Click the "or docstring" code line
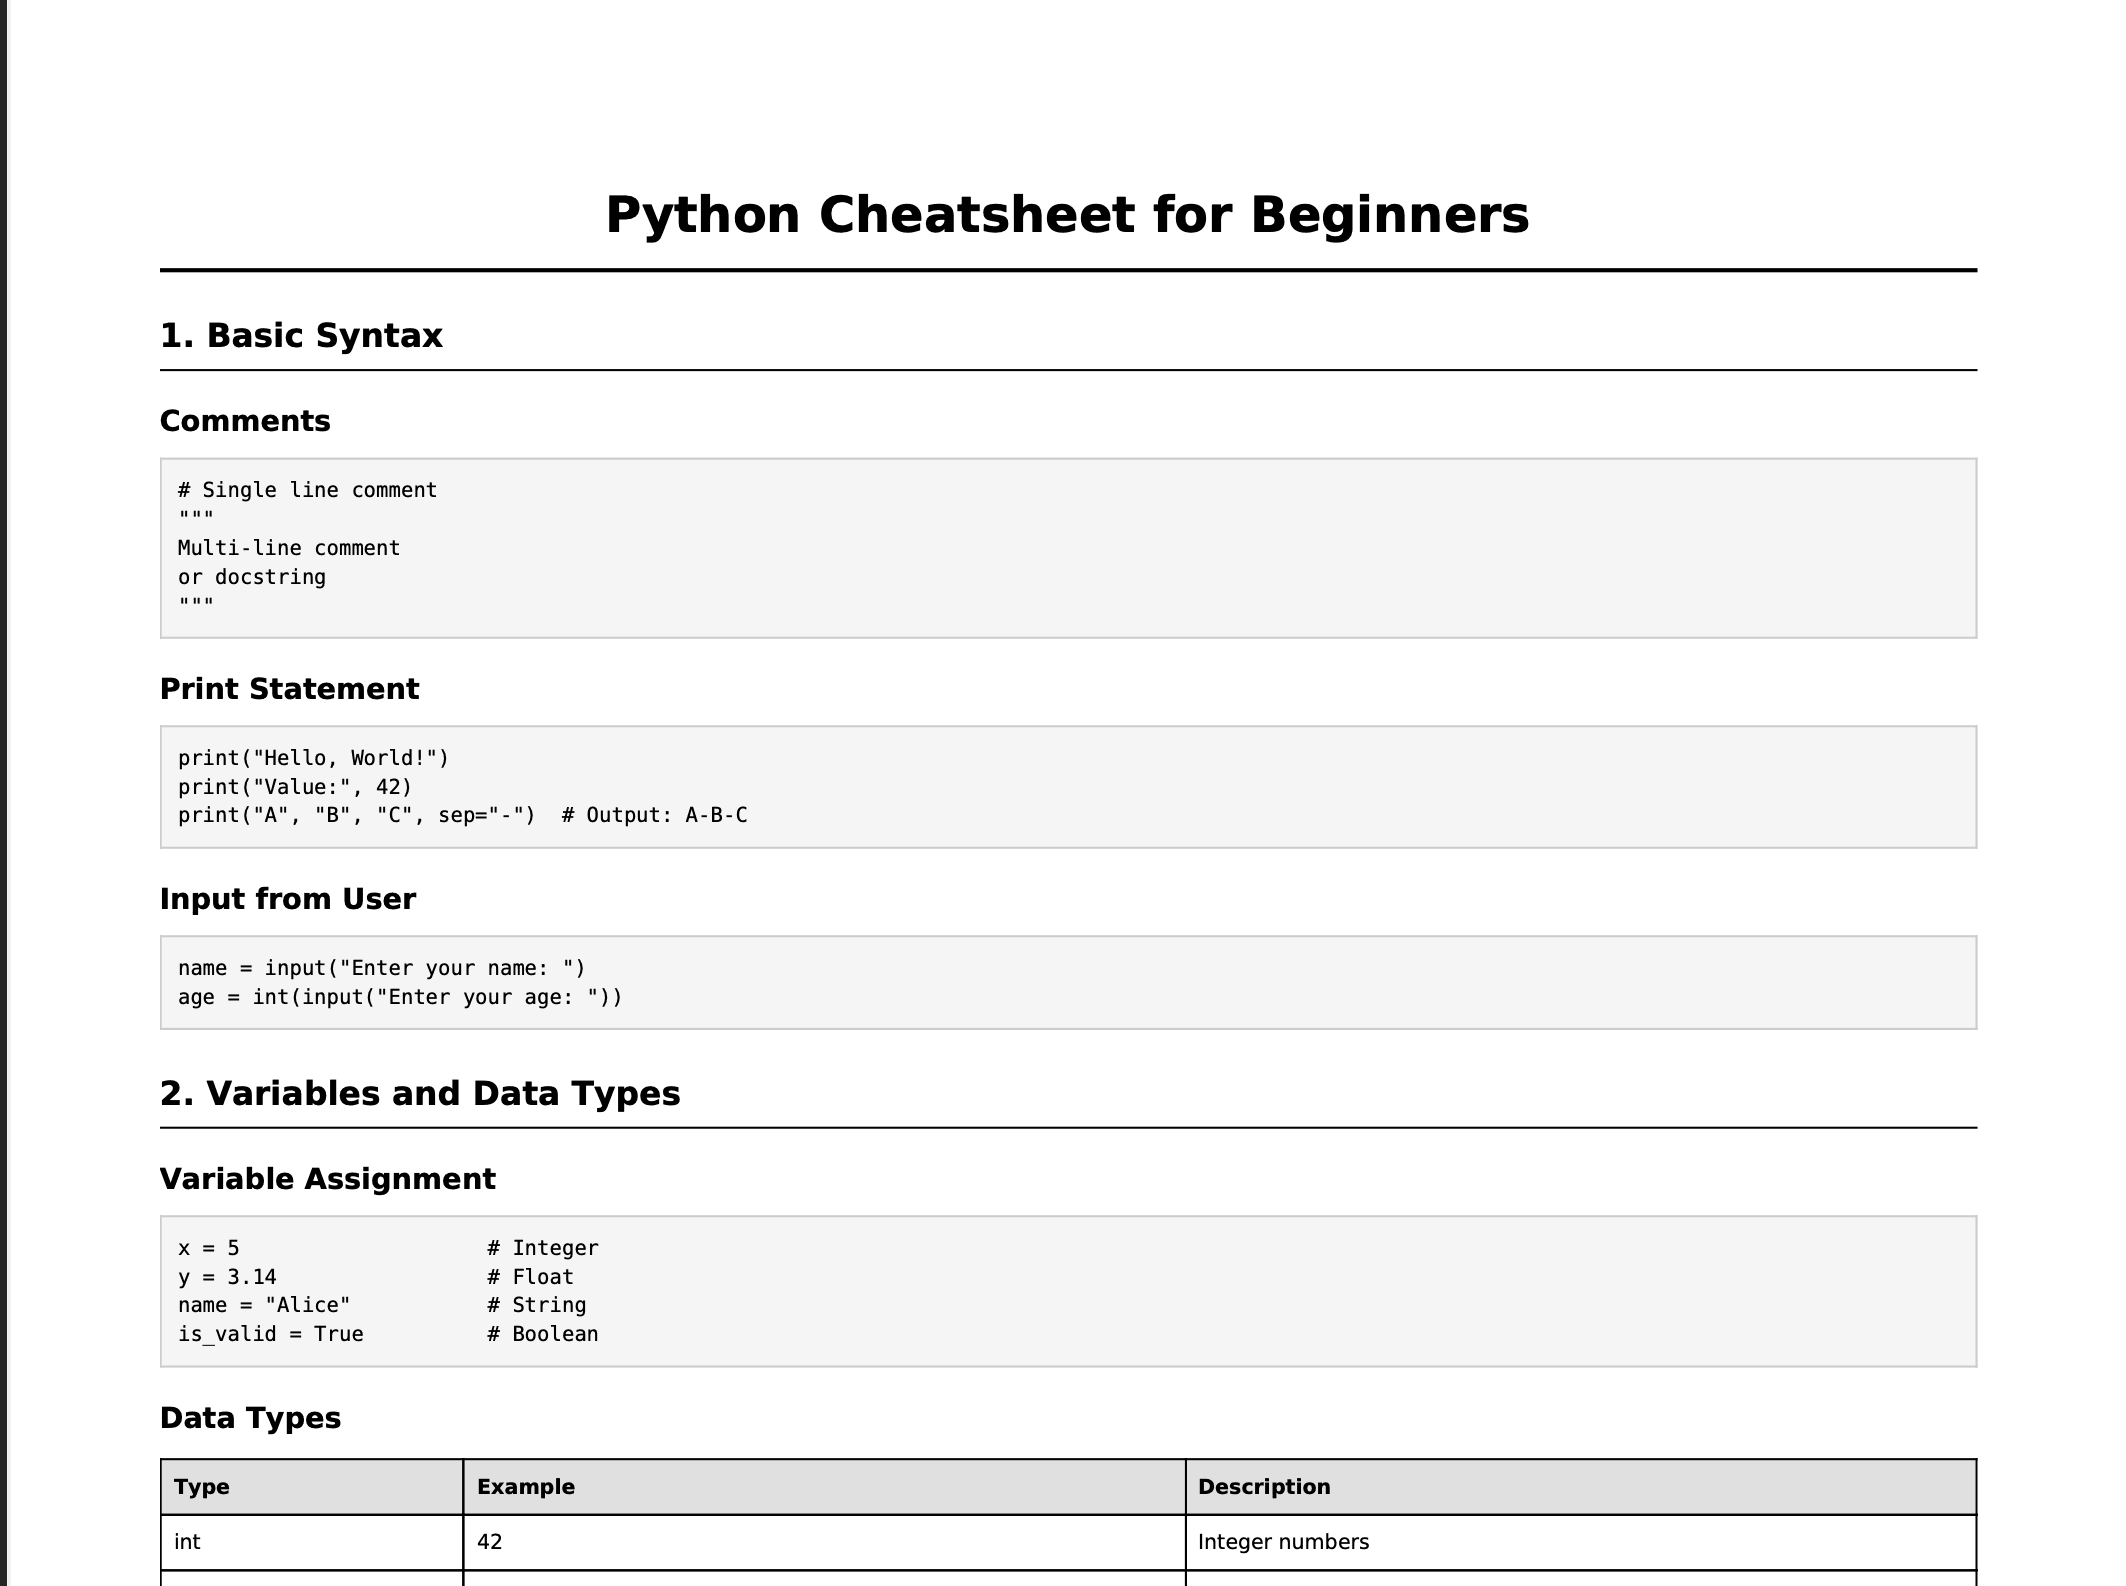 click(x=252, y=577)
